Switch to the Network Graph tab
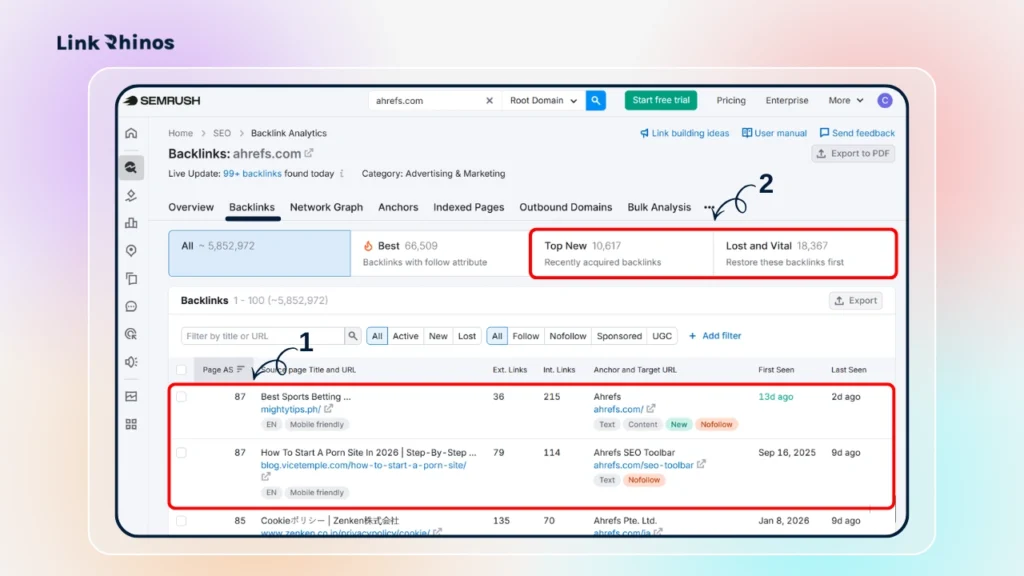 click(x=326, y=207)
